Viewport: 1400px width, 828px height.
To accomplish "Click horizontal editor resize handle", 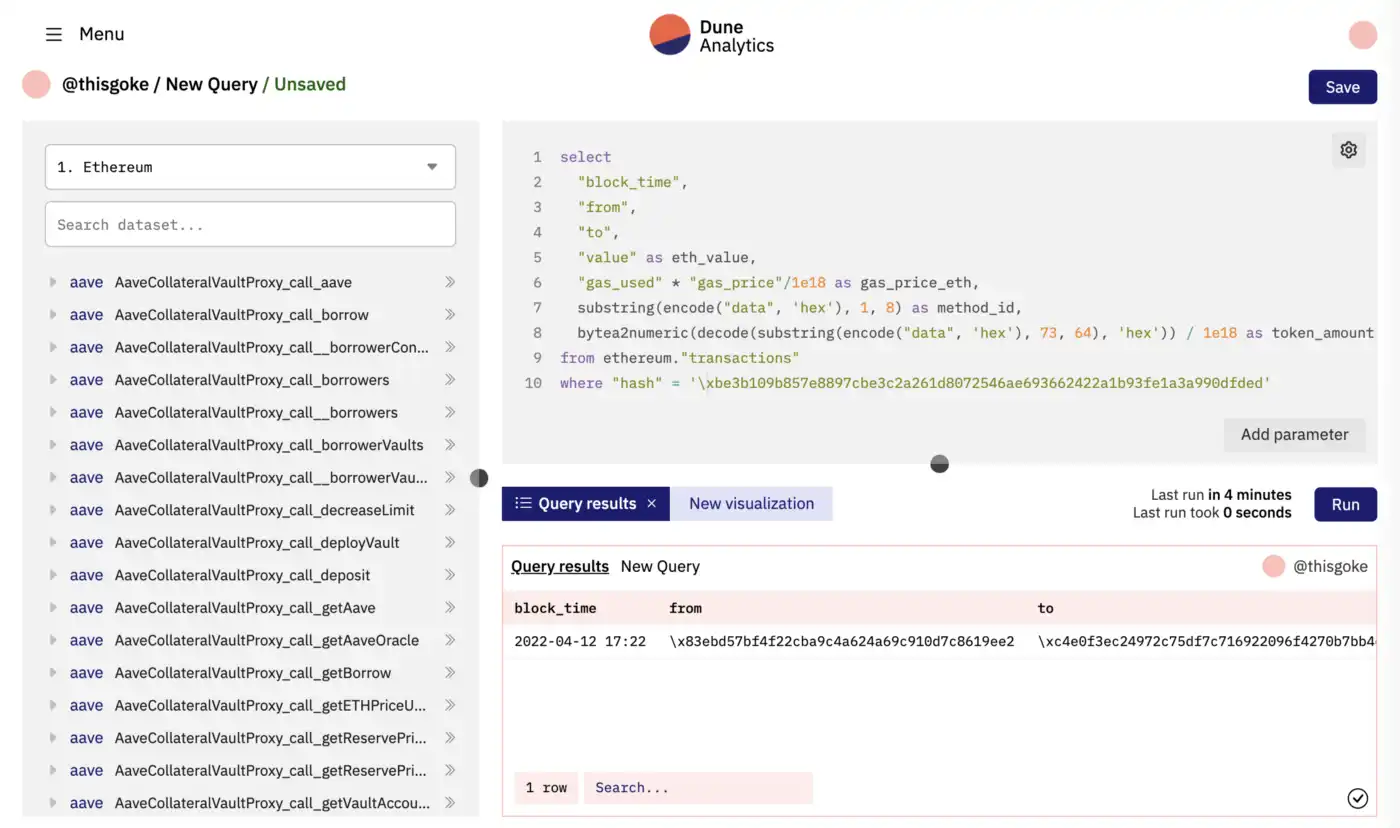I will pyautogui.click(x=939, y=464).
